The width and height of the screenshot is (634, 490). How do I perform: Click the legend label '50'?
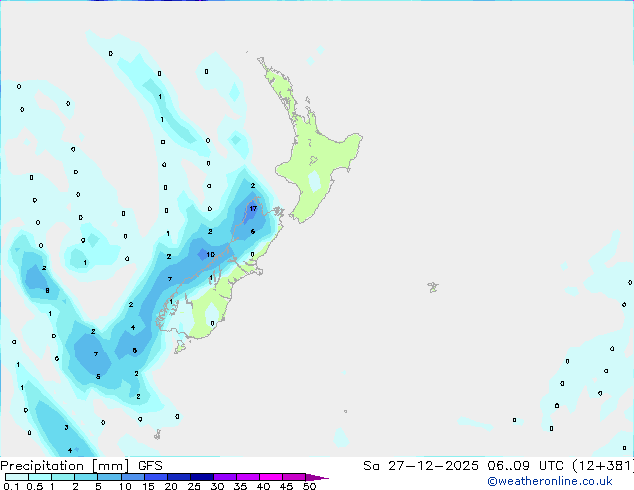point(309,486)
